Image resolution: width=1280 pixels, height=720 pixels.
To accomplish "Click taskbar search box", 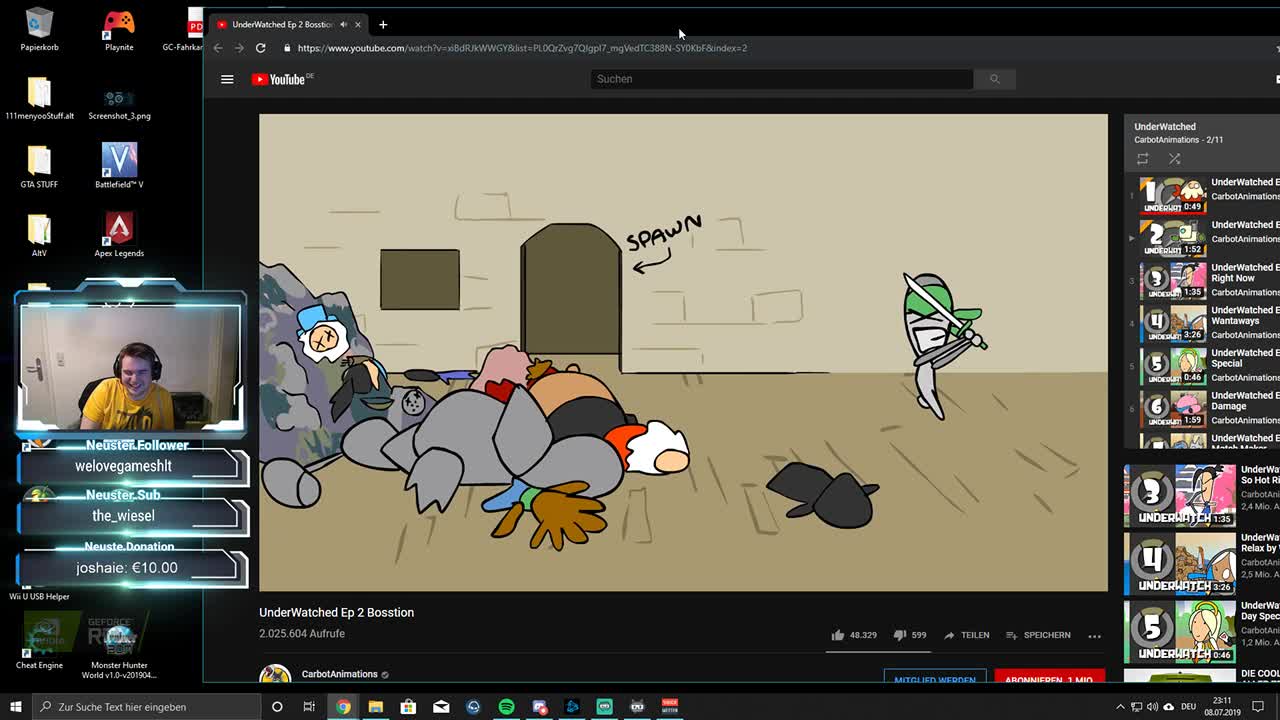I will coord(147,707).
